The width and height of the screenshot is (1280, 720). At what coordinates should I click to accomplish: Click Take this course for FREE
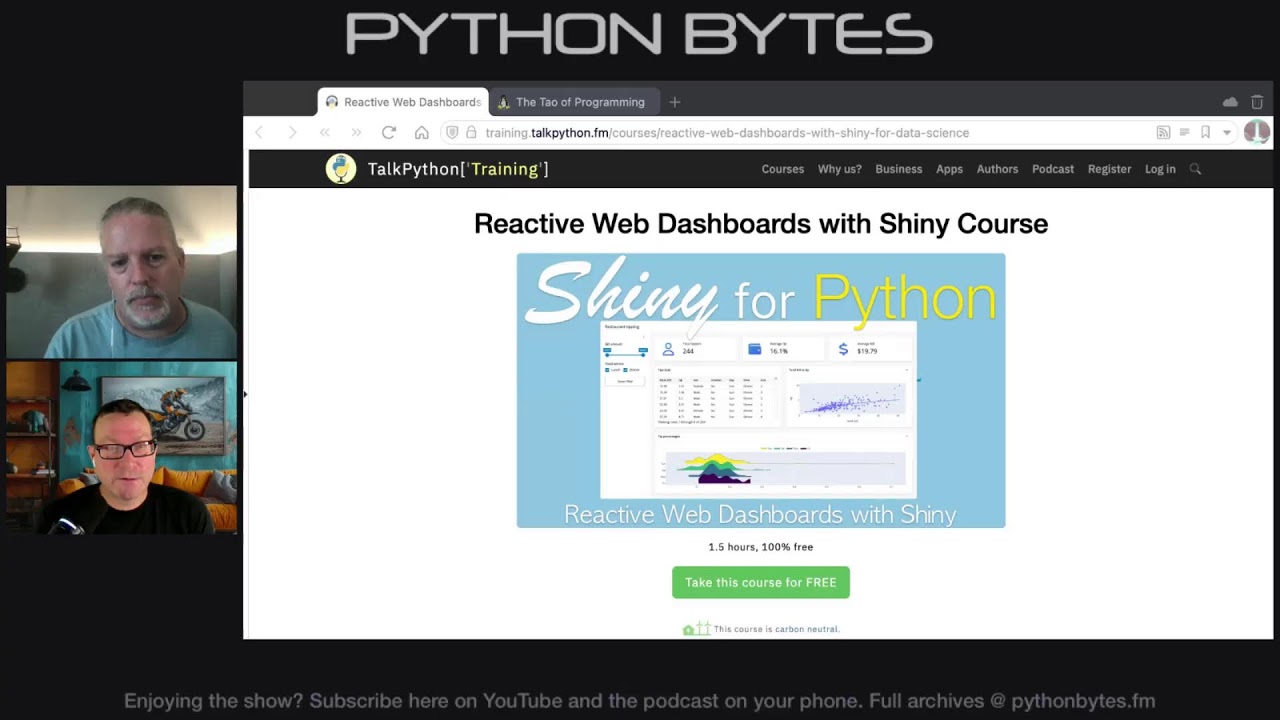[x=761, y=582]
